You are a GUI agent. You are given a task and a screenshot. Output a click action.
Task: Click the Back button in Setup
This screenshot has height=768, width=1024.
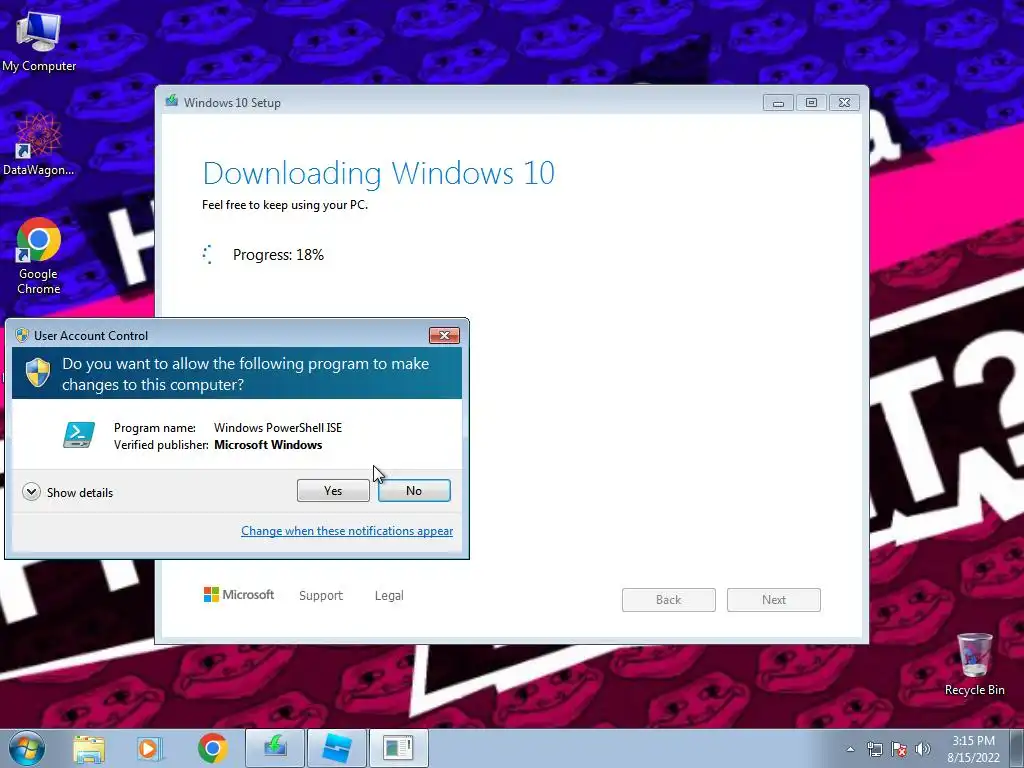click(x=669, y=600)
